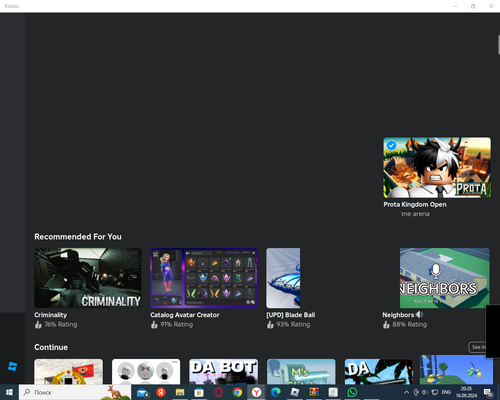This screenshot has height=400, width=500.
Task: Open Microsoft Store from the taskbar
Action: (x=199, y=392)
